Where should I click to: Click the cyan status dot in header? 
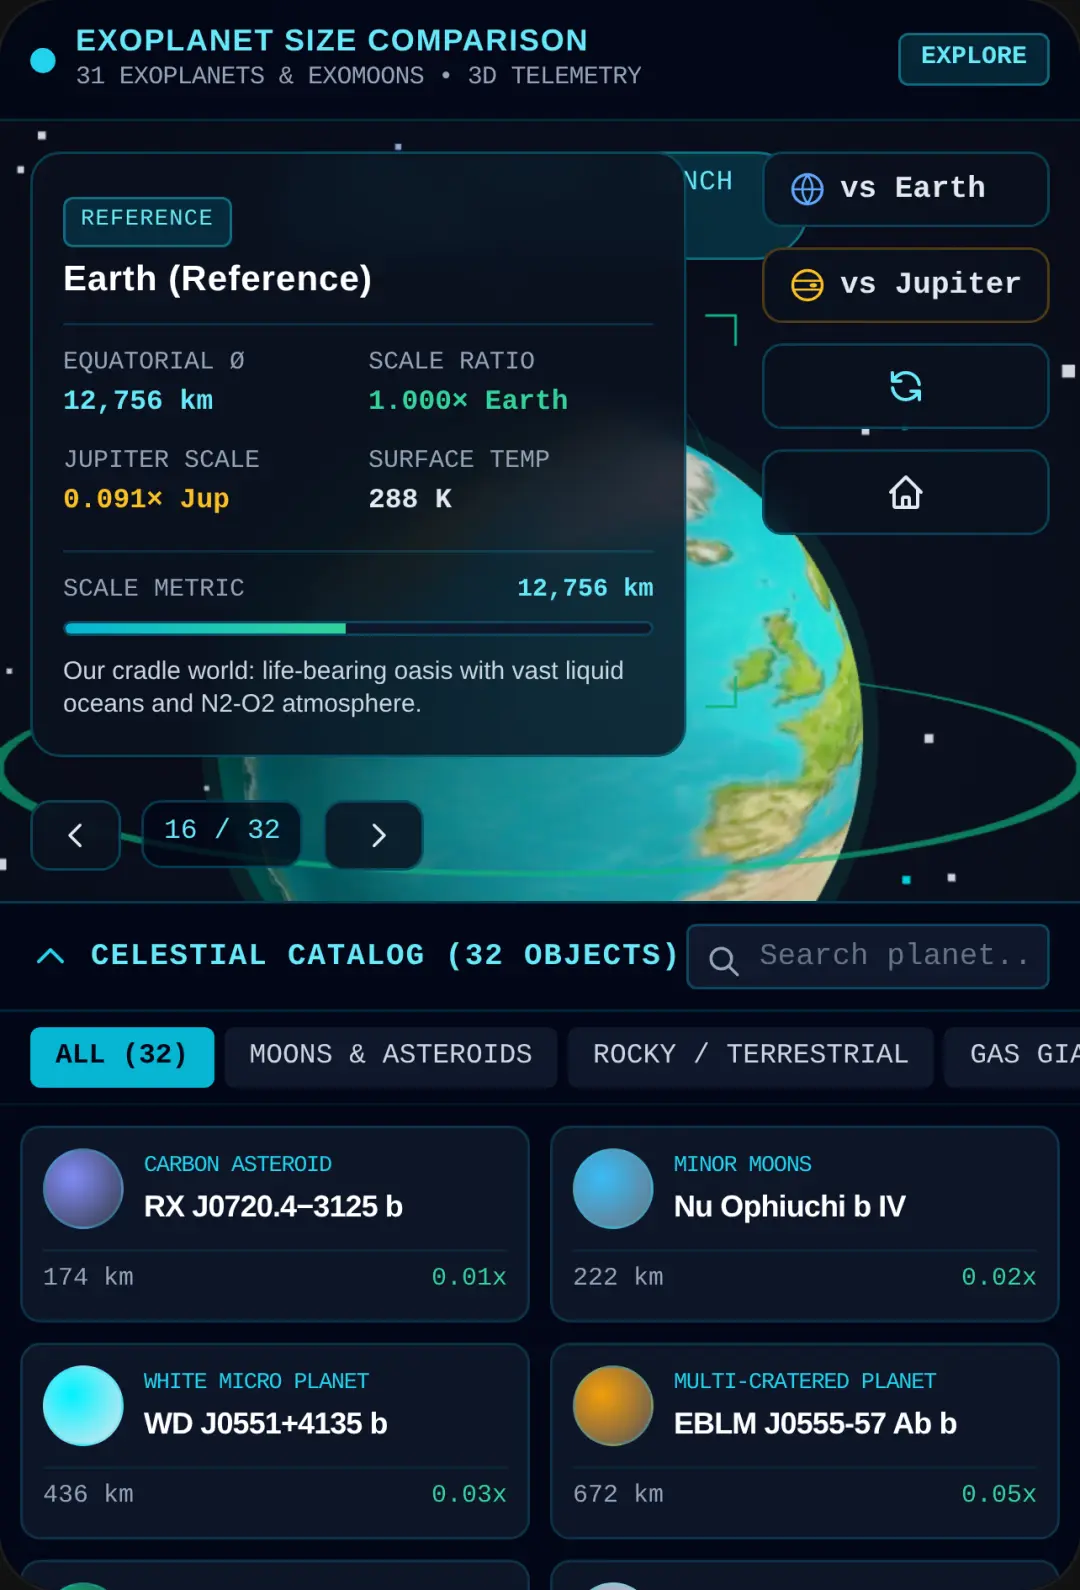[43, 60]
